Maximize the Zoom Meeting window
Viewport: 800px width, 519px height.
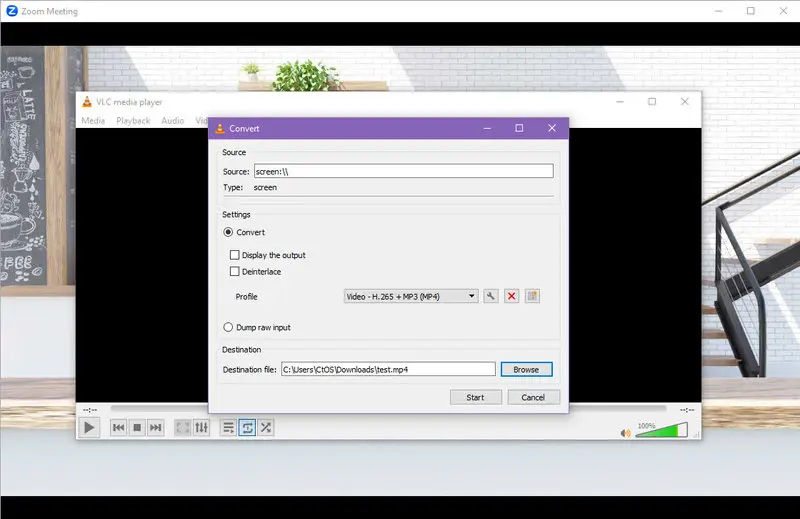(751, 11)
